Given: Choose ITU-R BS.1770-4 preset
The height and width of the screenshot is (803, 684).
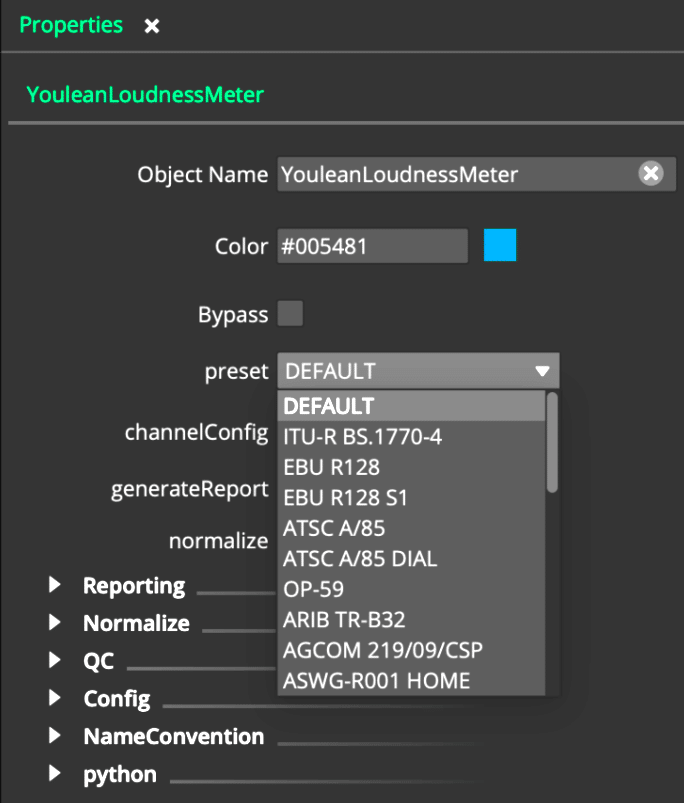Looking at the screenshot, I should click(411, 437).
